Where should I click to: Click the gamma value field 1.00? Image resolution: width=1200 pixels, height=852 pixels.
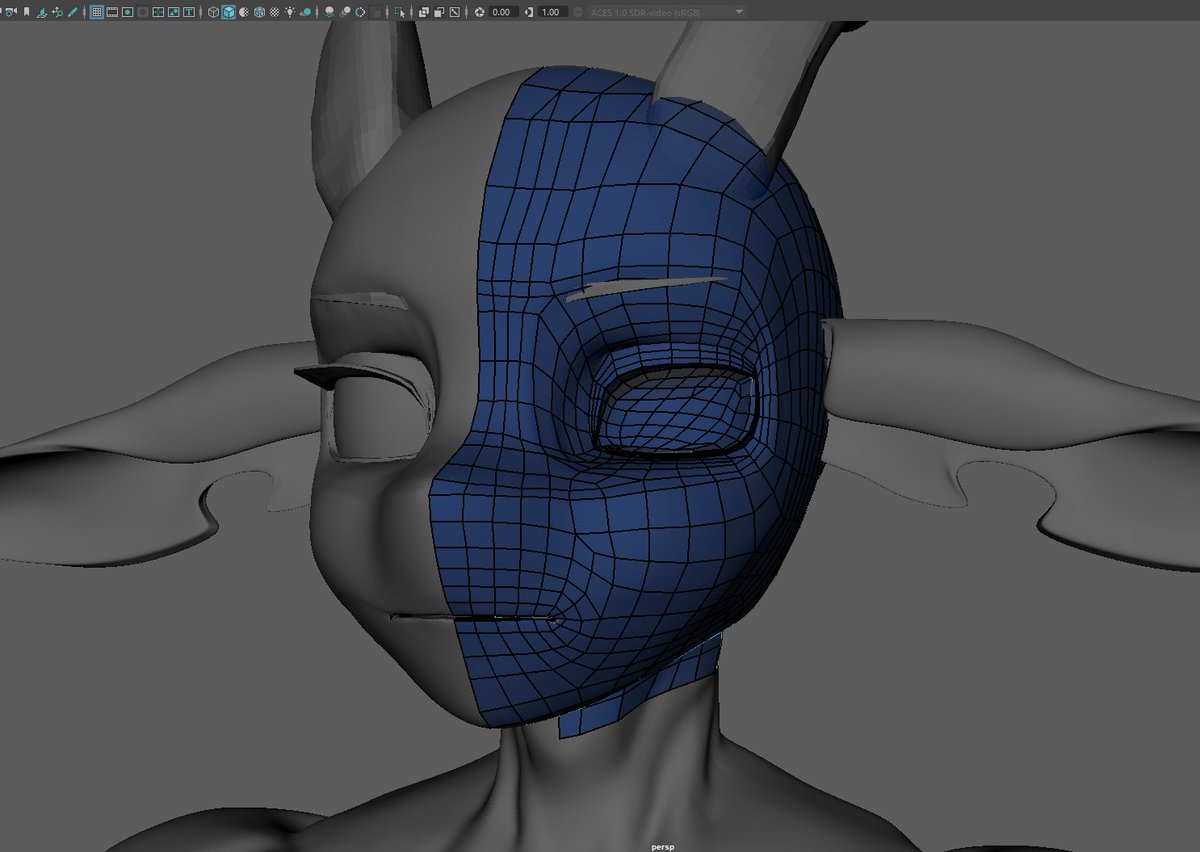552,12
